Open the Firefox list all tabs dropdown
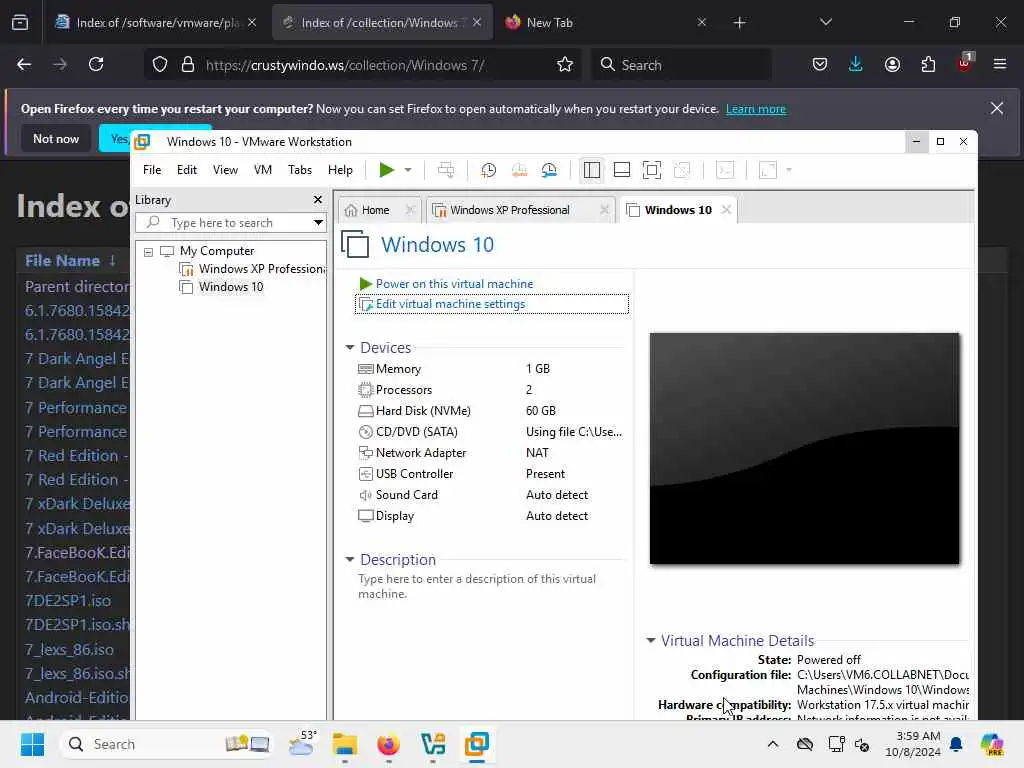The image size is (1024, 768). point(826,23)
